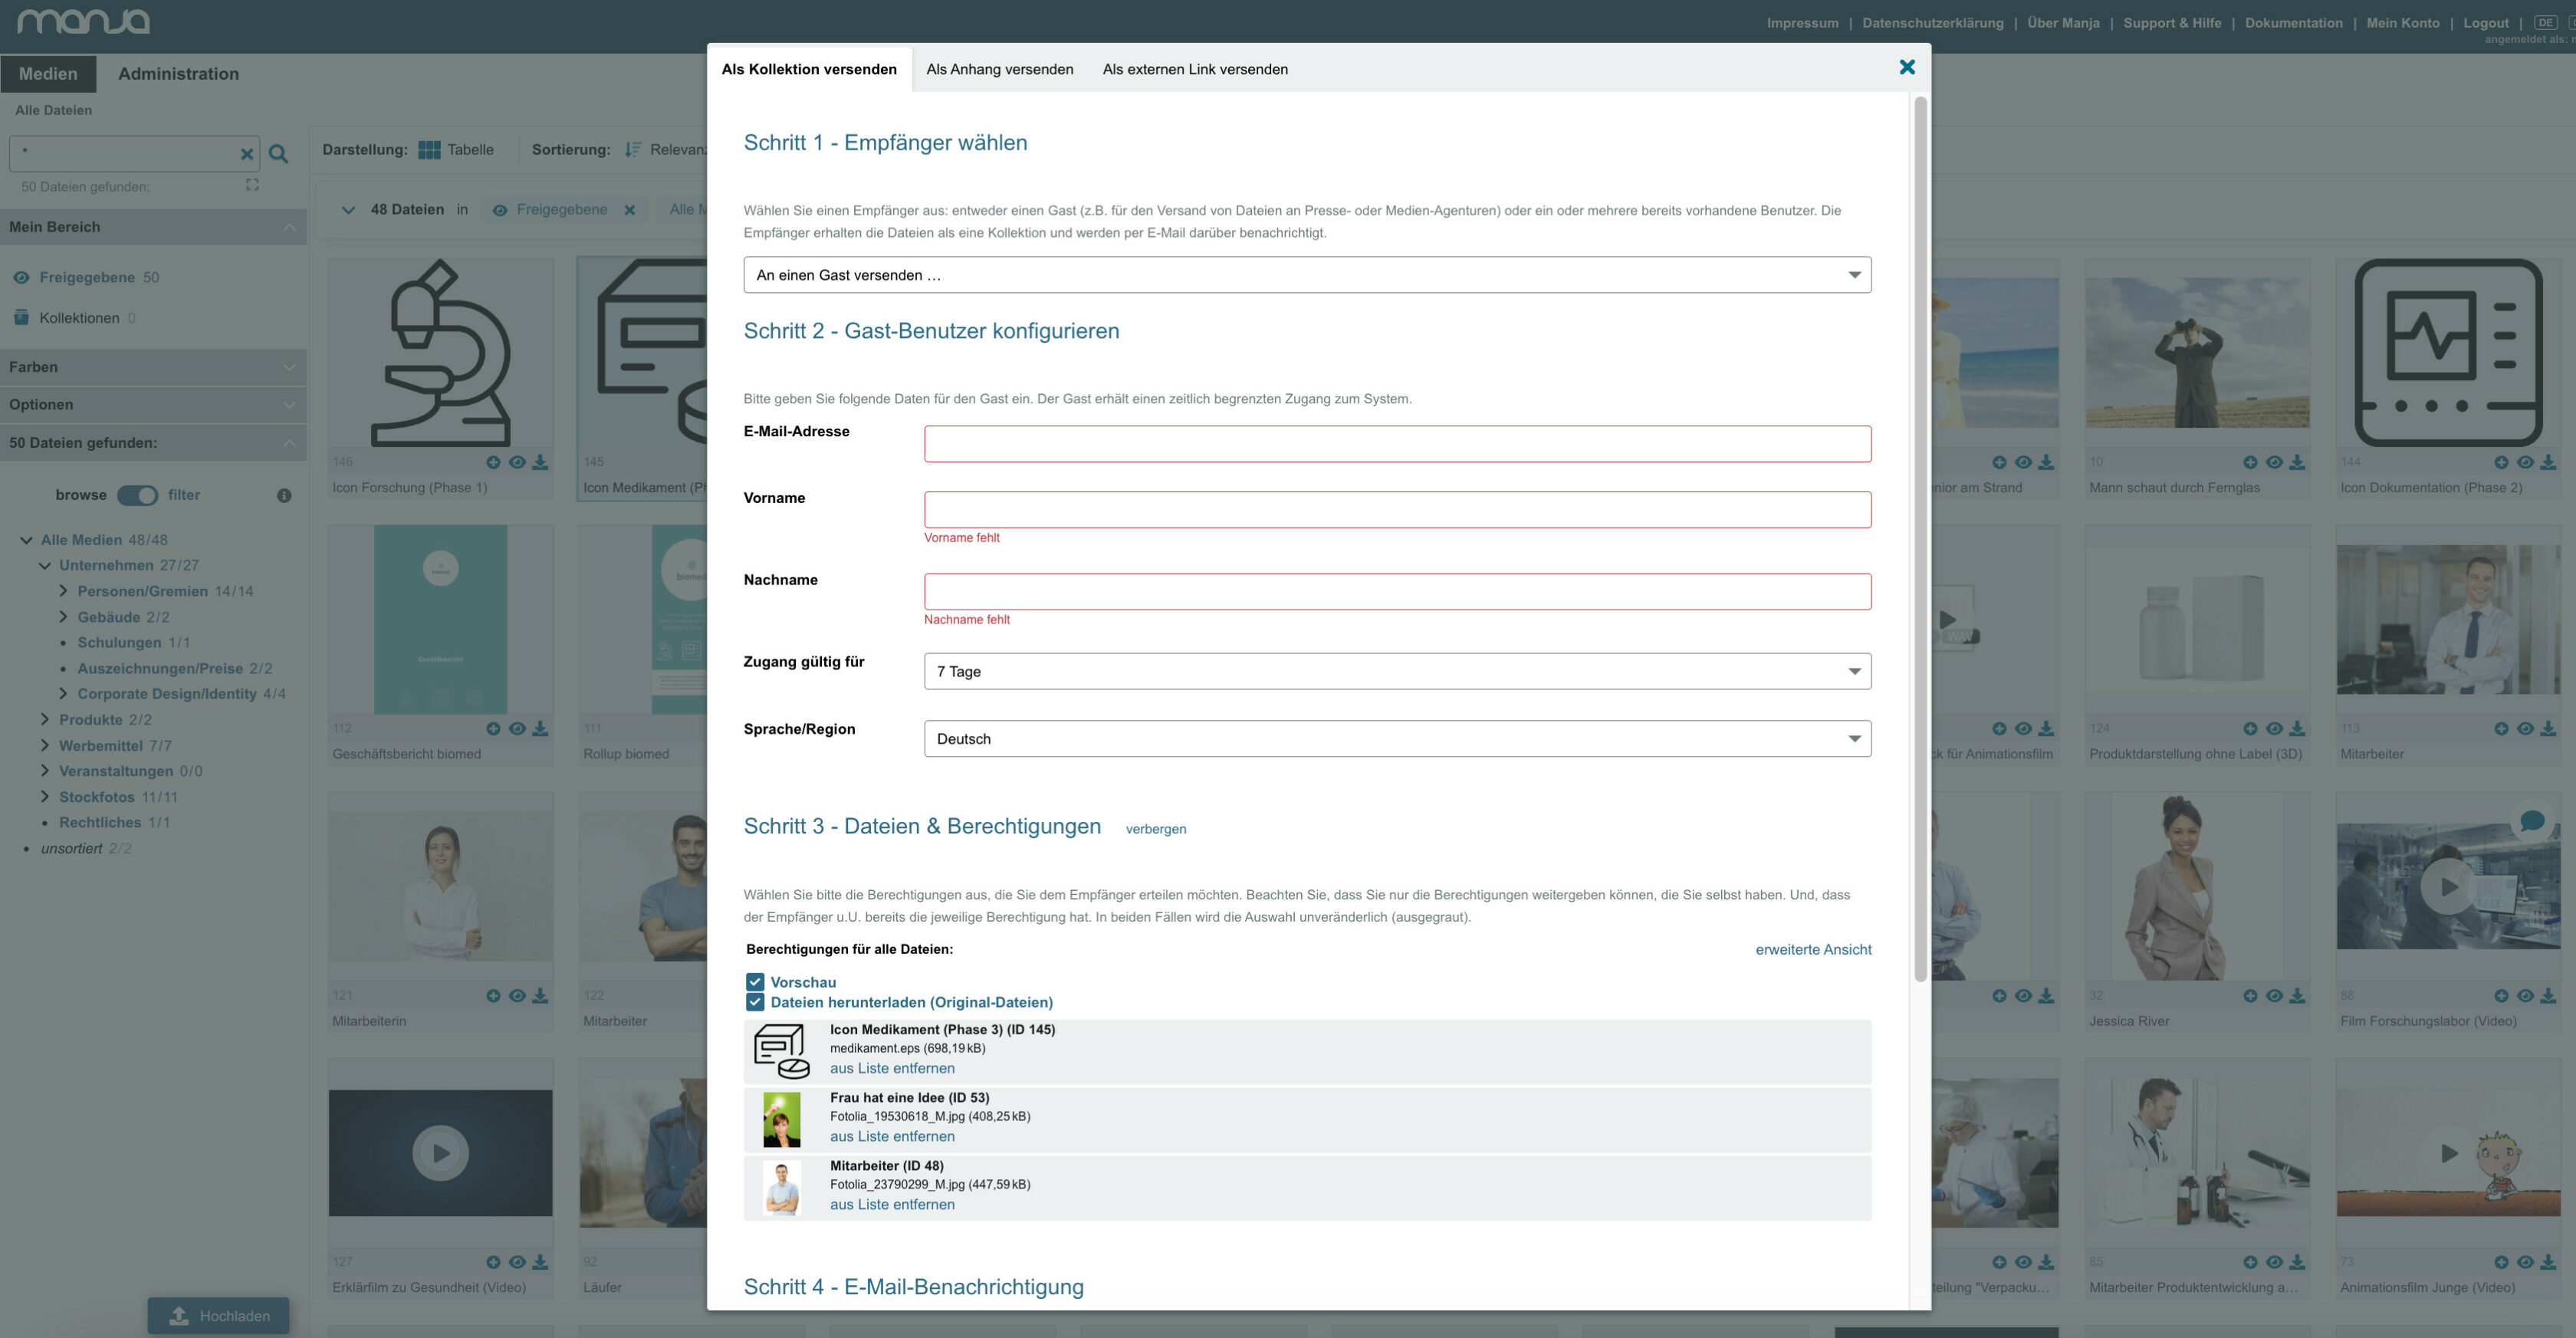Remove Frau hat eine Idee from list

click(x=892, y=1137)
